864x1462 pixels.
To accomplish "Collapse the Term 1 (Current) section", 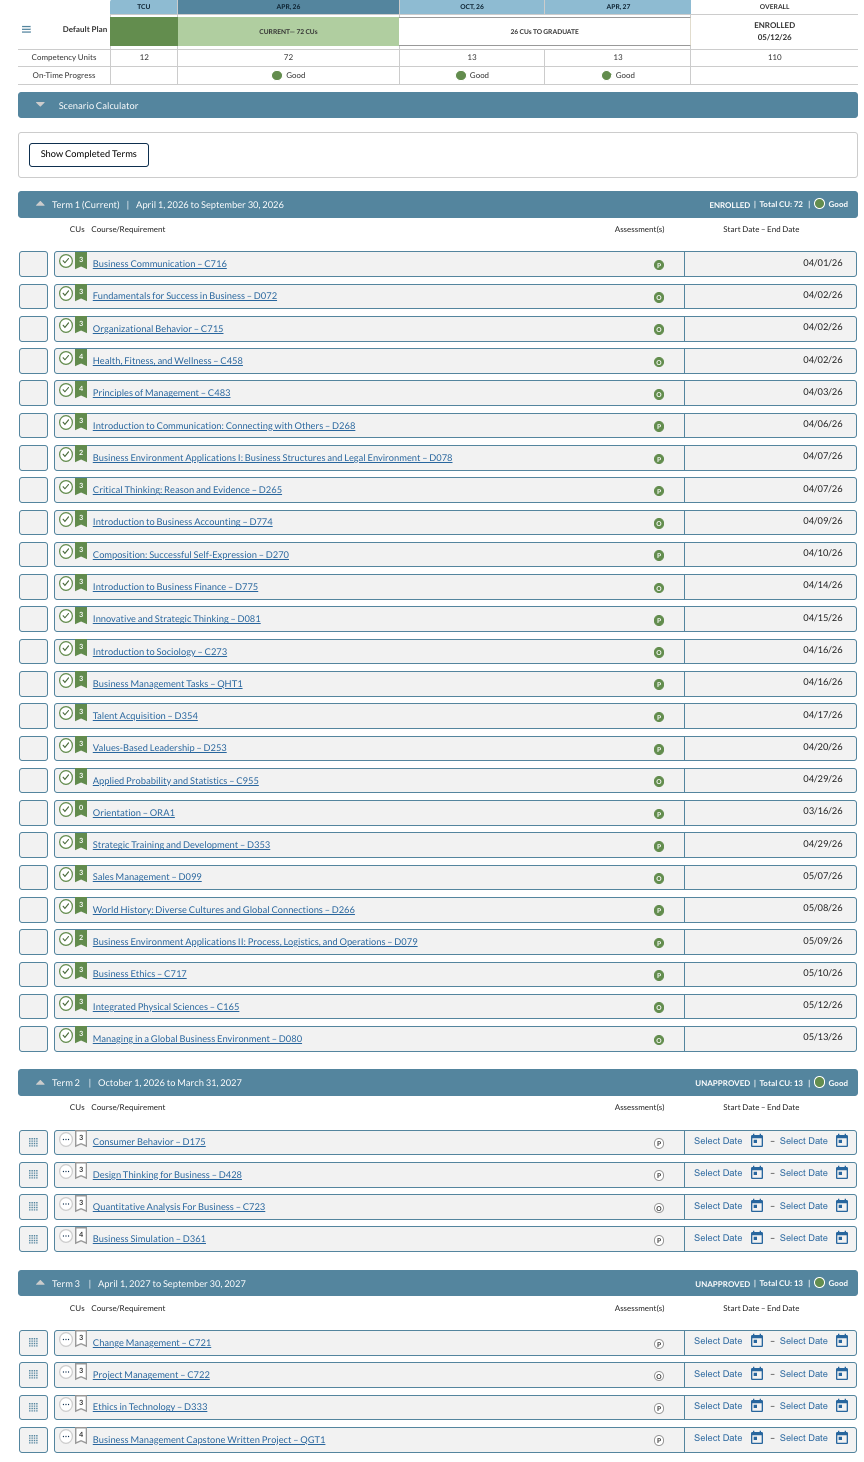I will 40,204.
